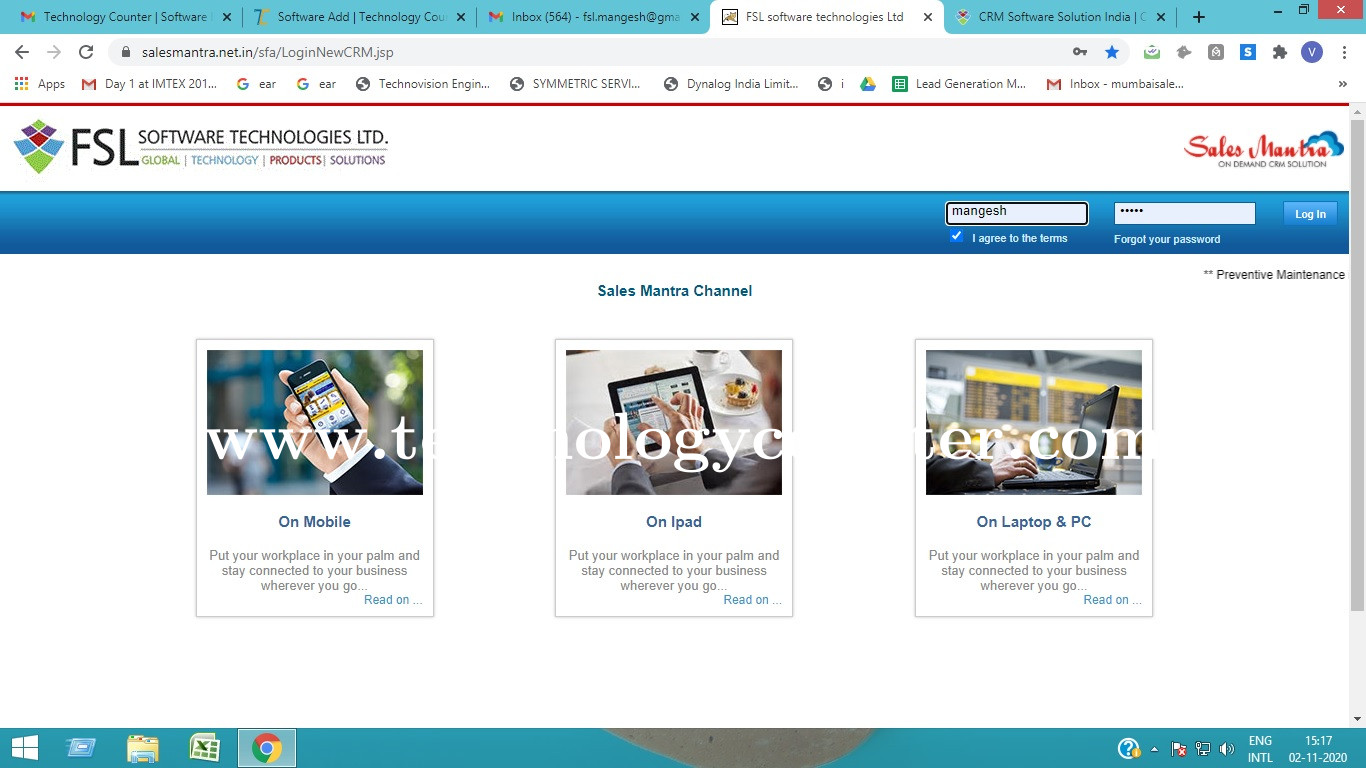
Task: Open the Apps grid shortcut in bookmarks bar
Action: point(40,84)
